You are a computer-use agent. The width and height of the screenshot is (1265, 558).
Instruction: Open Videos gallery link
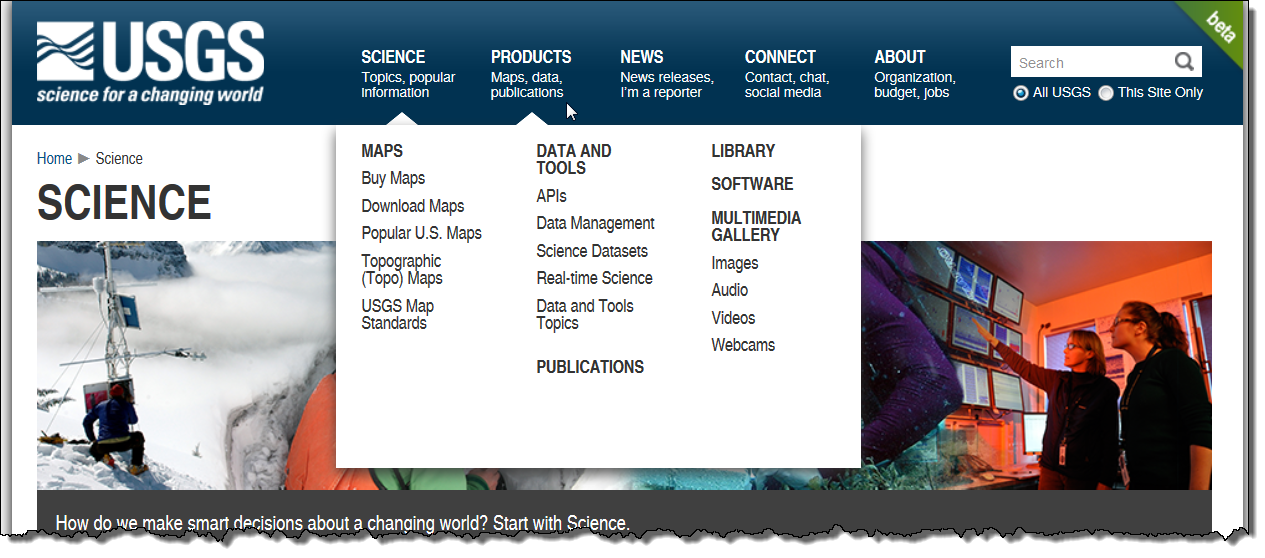coord(733,318)
